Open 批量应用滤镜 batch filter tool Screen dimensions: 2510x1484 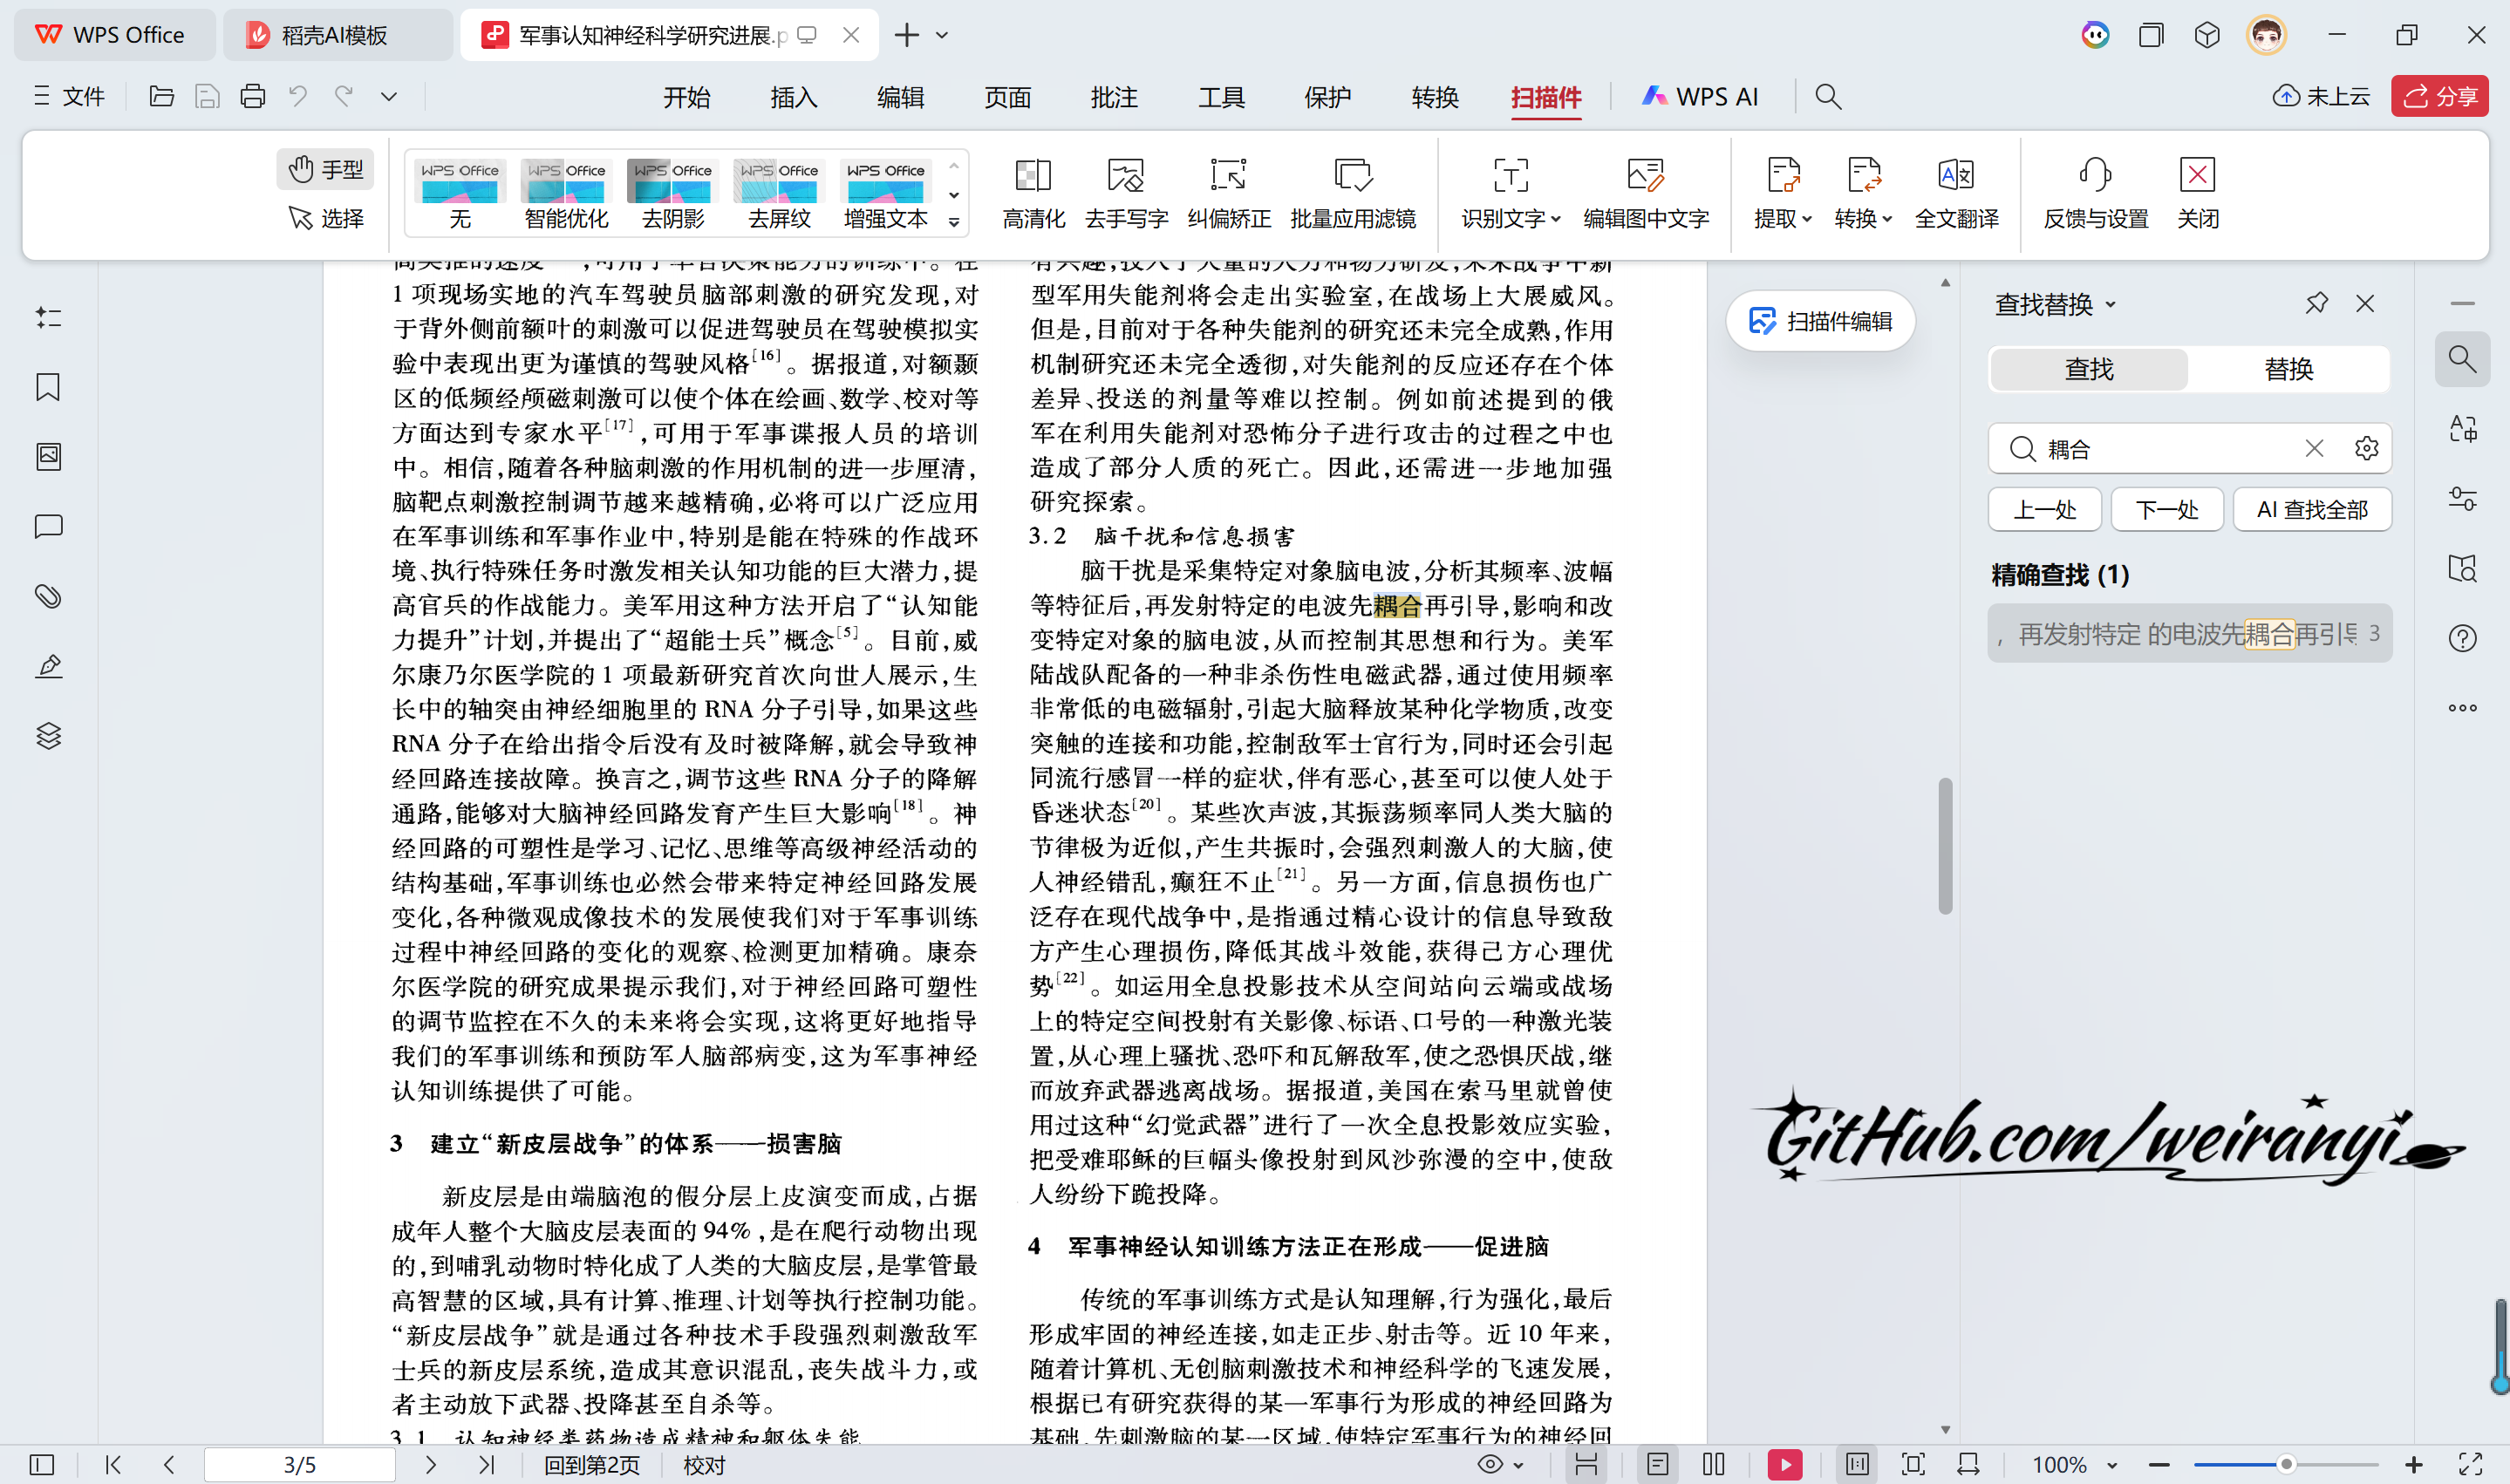click(x=1352, y=193)
